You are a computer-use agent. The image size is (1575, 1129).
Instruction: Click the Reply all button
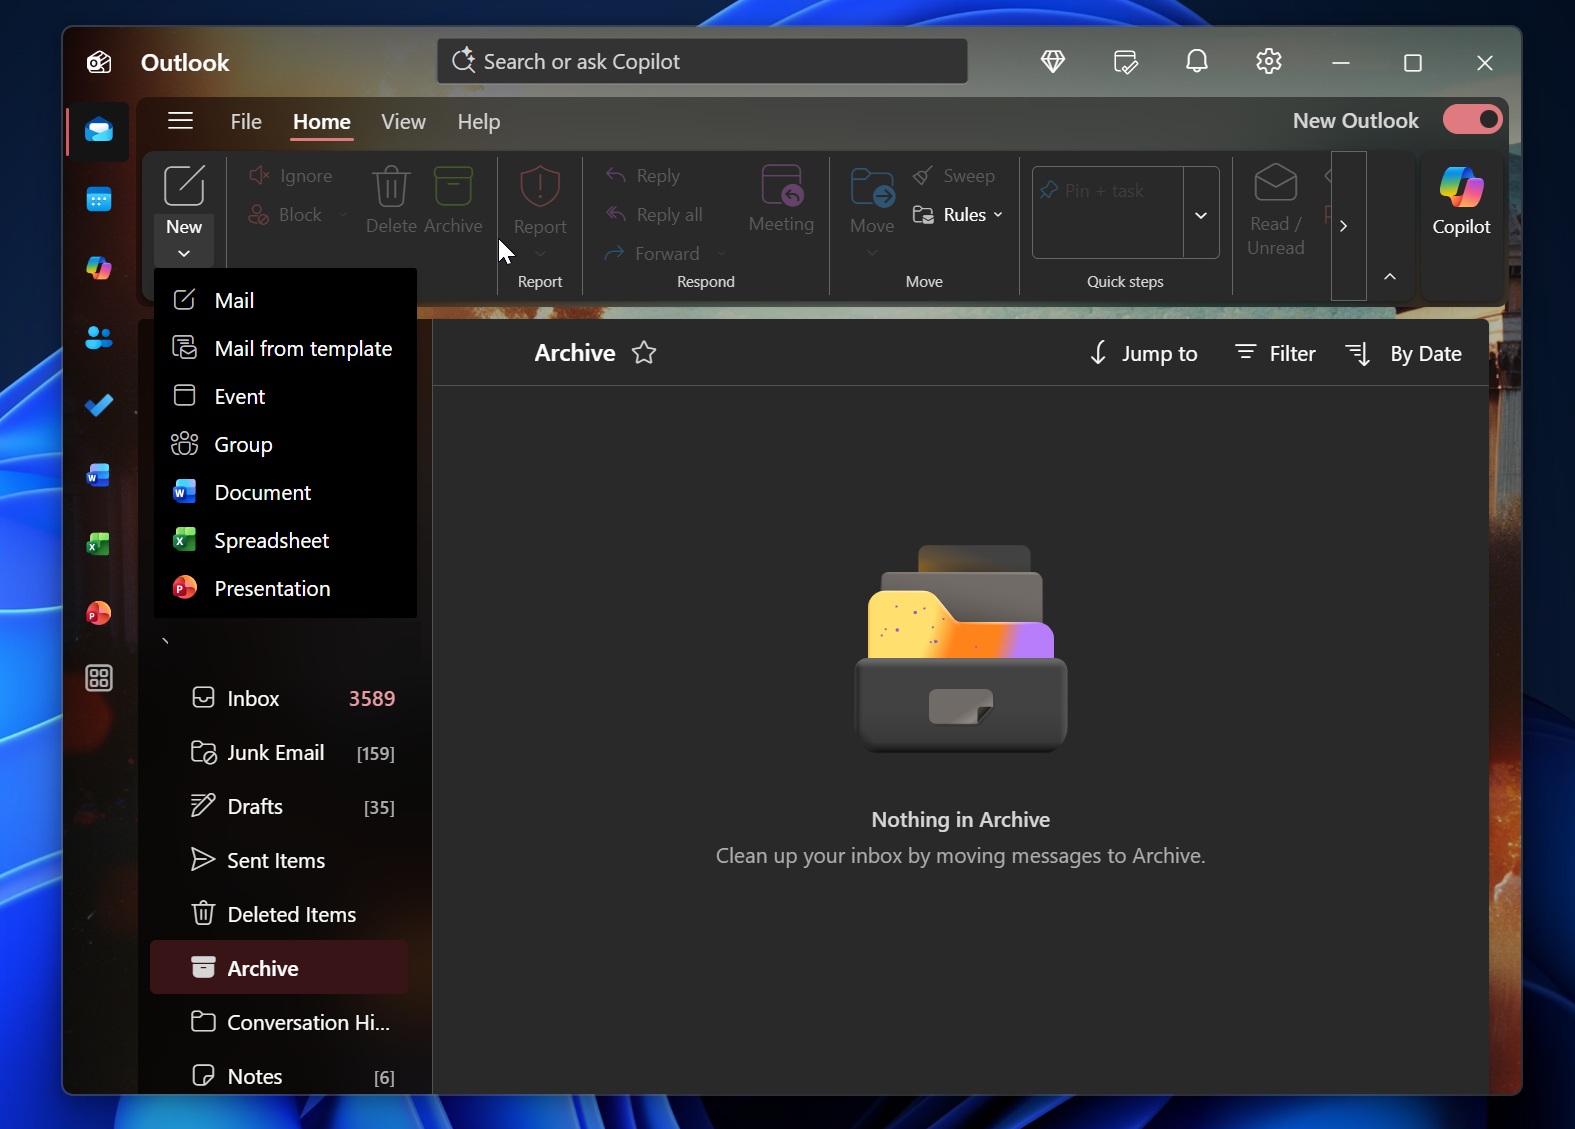click(654, 215)
